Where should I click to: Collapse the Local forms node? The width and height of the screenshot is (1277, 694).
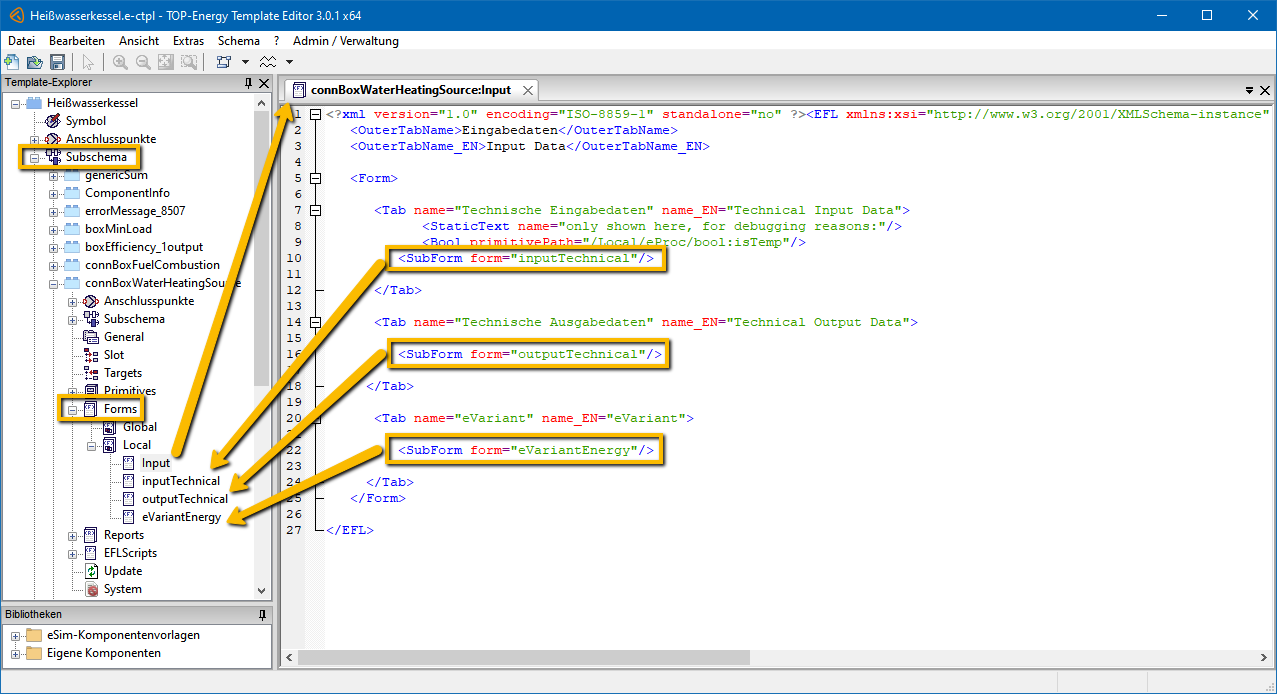(x=92, y=445)
